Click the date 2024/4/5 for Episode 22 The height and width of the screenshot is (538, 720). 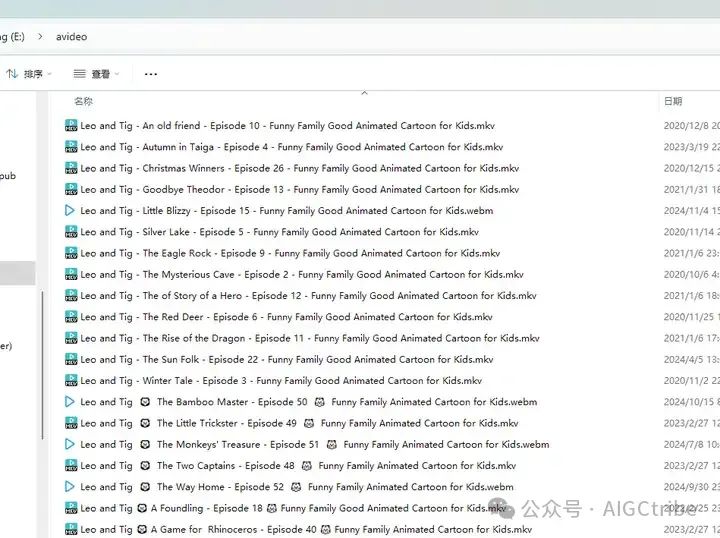692,359
